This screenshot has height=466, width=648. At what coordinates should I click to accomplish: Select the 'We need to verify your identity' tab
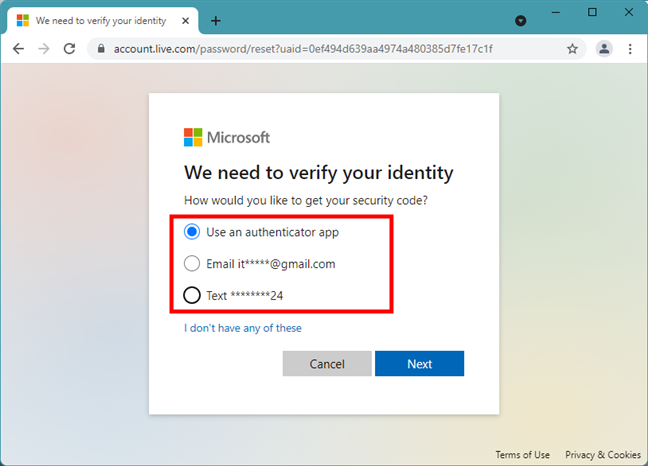pyautogui.click(x=101, y=21)
